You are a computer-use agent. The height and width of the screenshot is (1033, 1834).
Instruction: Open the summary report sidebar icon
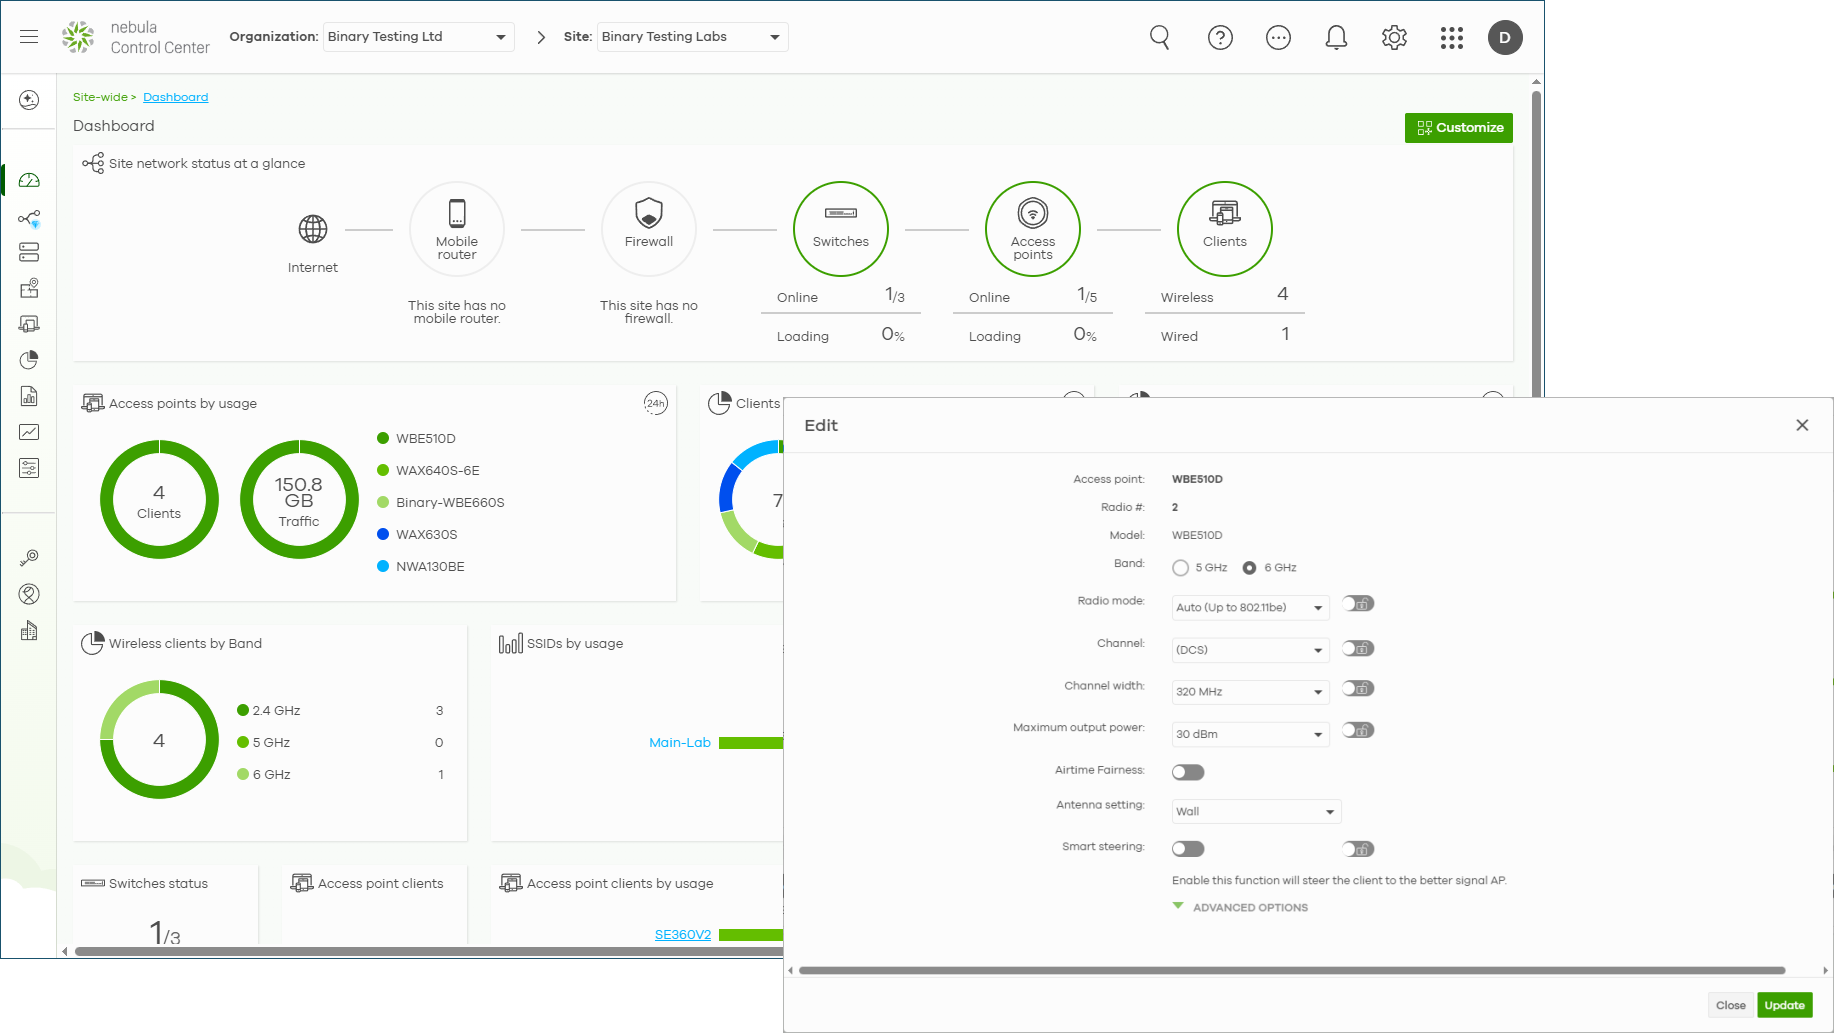(x=29, y=396)
